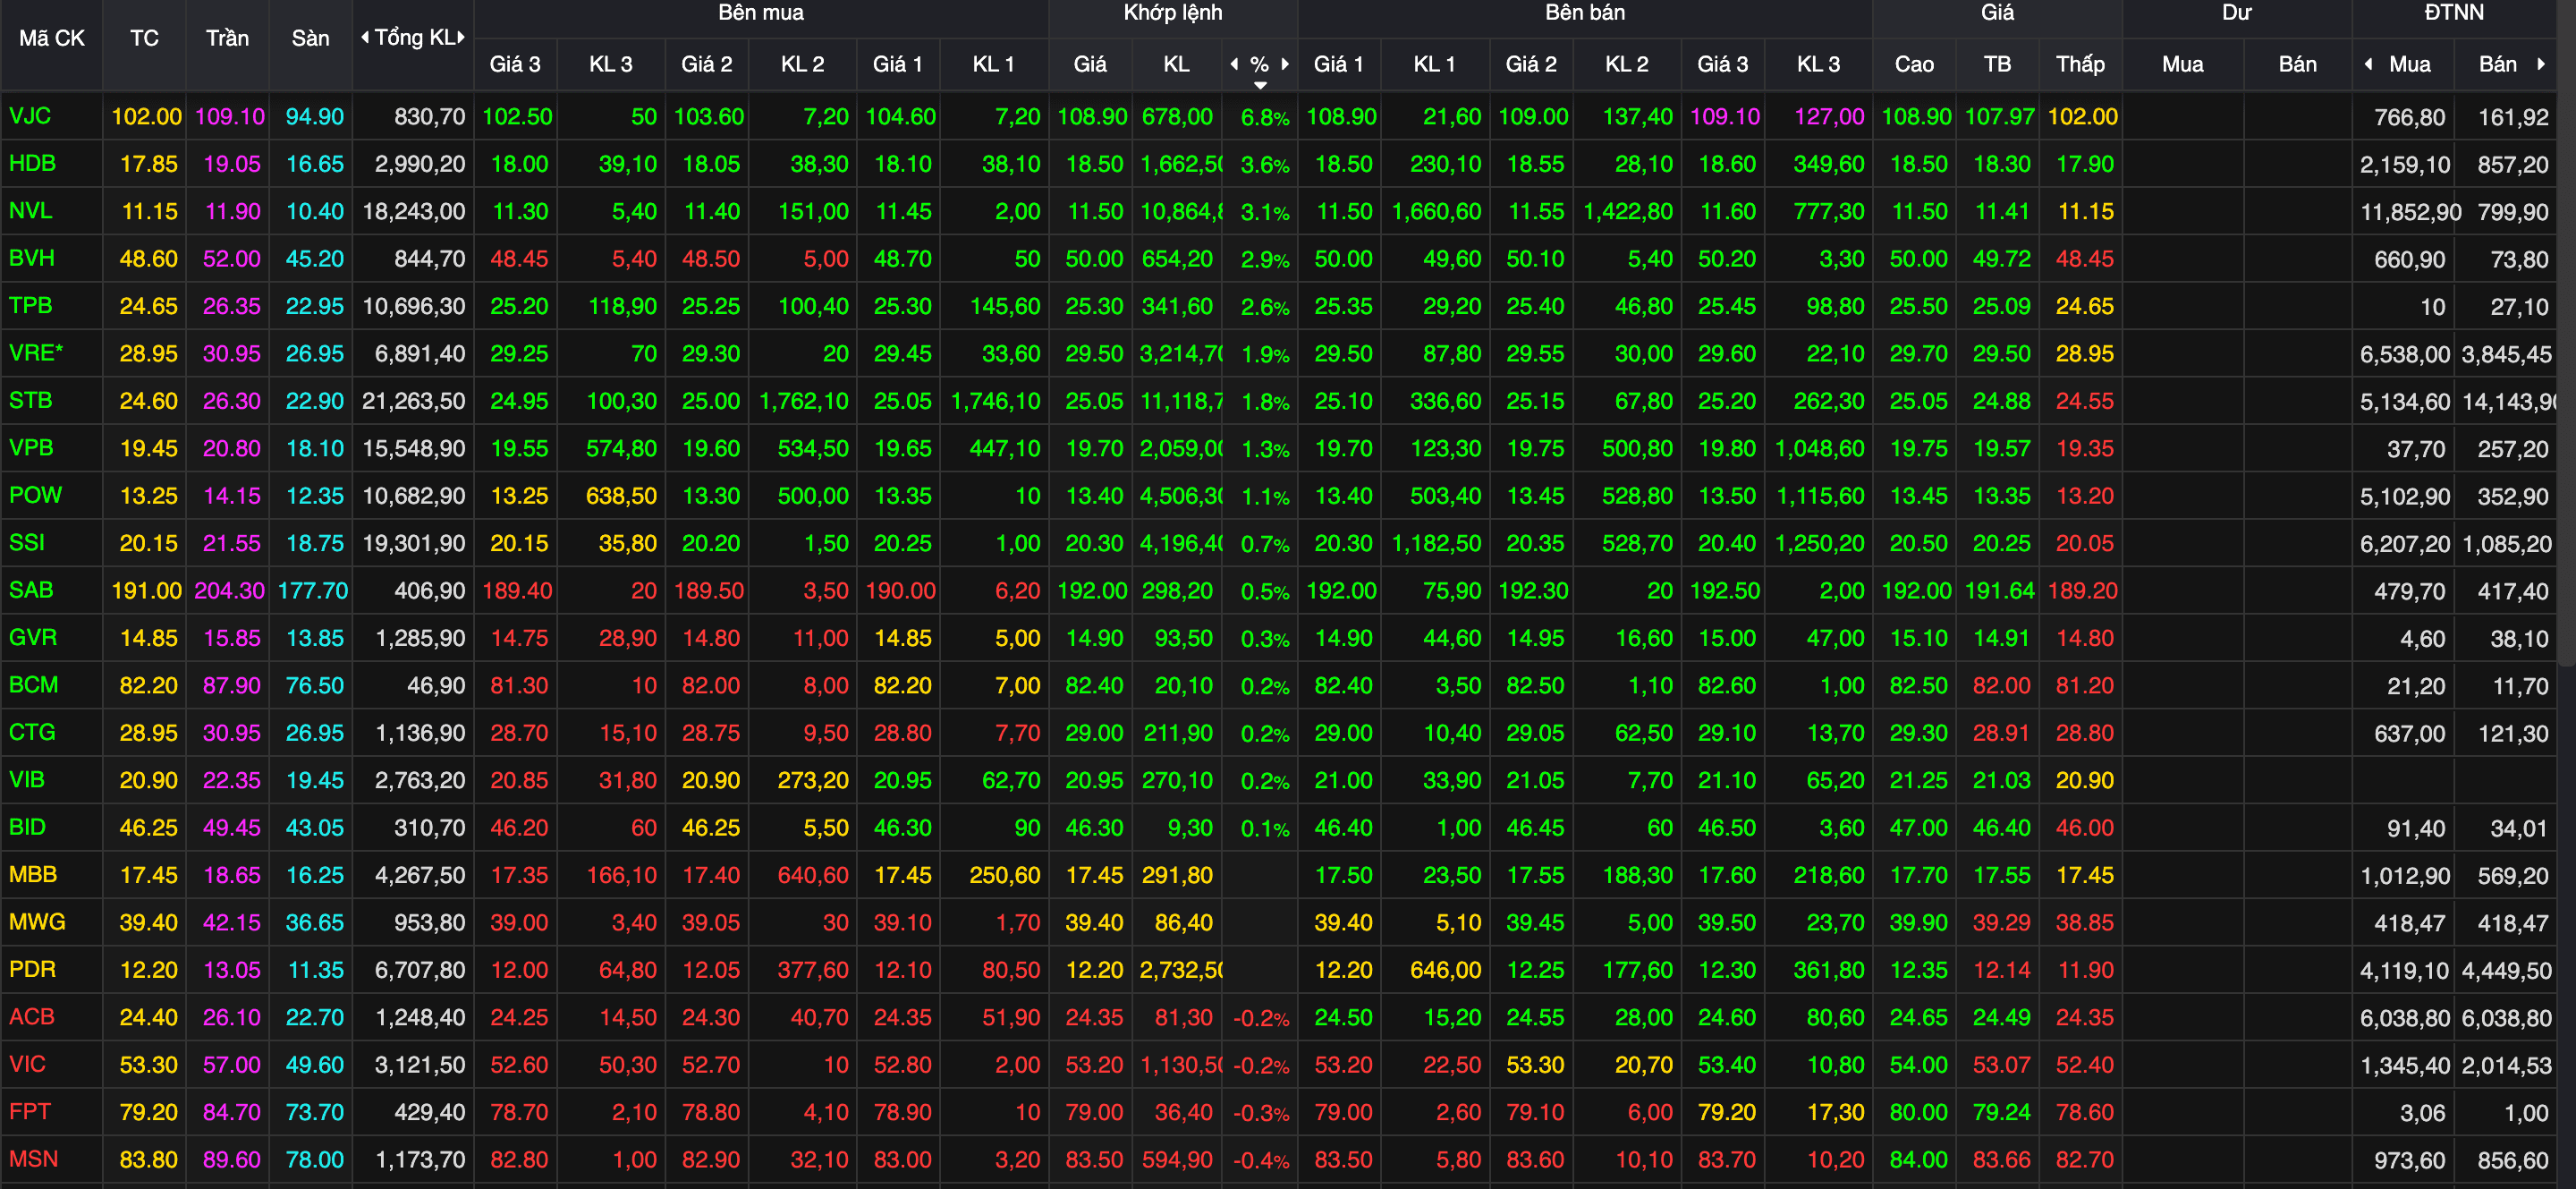The image size is (2576, 1189).
Task: Click FPT percent change -0.3%
Action: tap(1261, 1113)
